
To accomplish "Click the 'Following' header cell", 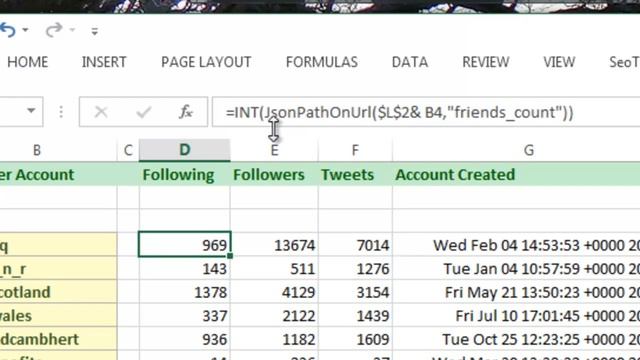I will tap(184, 174).
